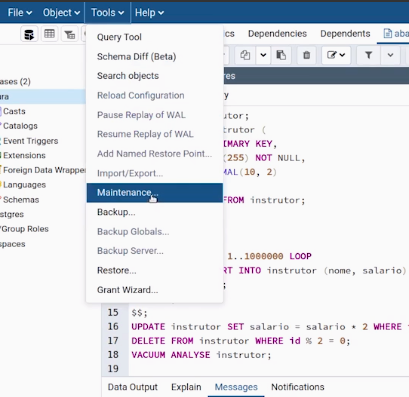409x397 pixels.
Task: Click the $$; line 15 in editor
Action: point(139,313)
